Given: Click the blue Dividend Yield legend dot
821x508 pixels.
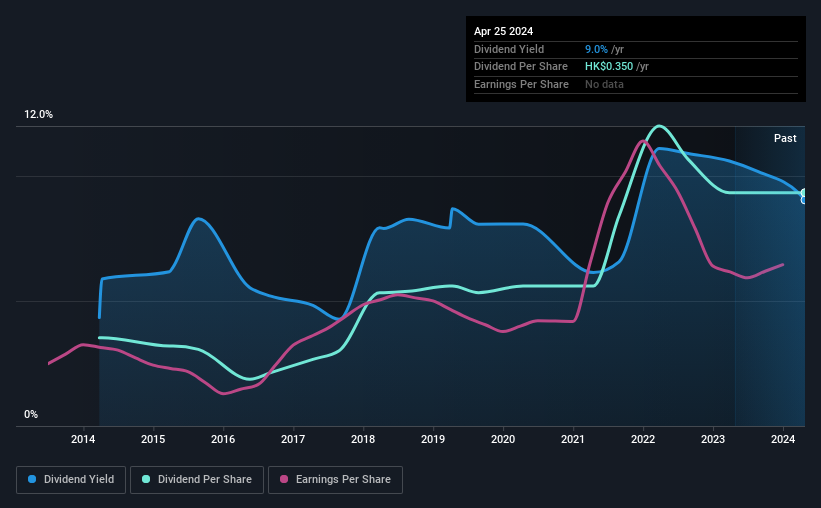Looking at the screenshot, I should [x=32, y=479].
